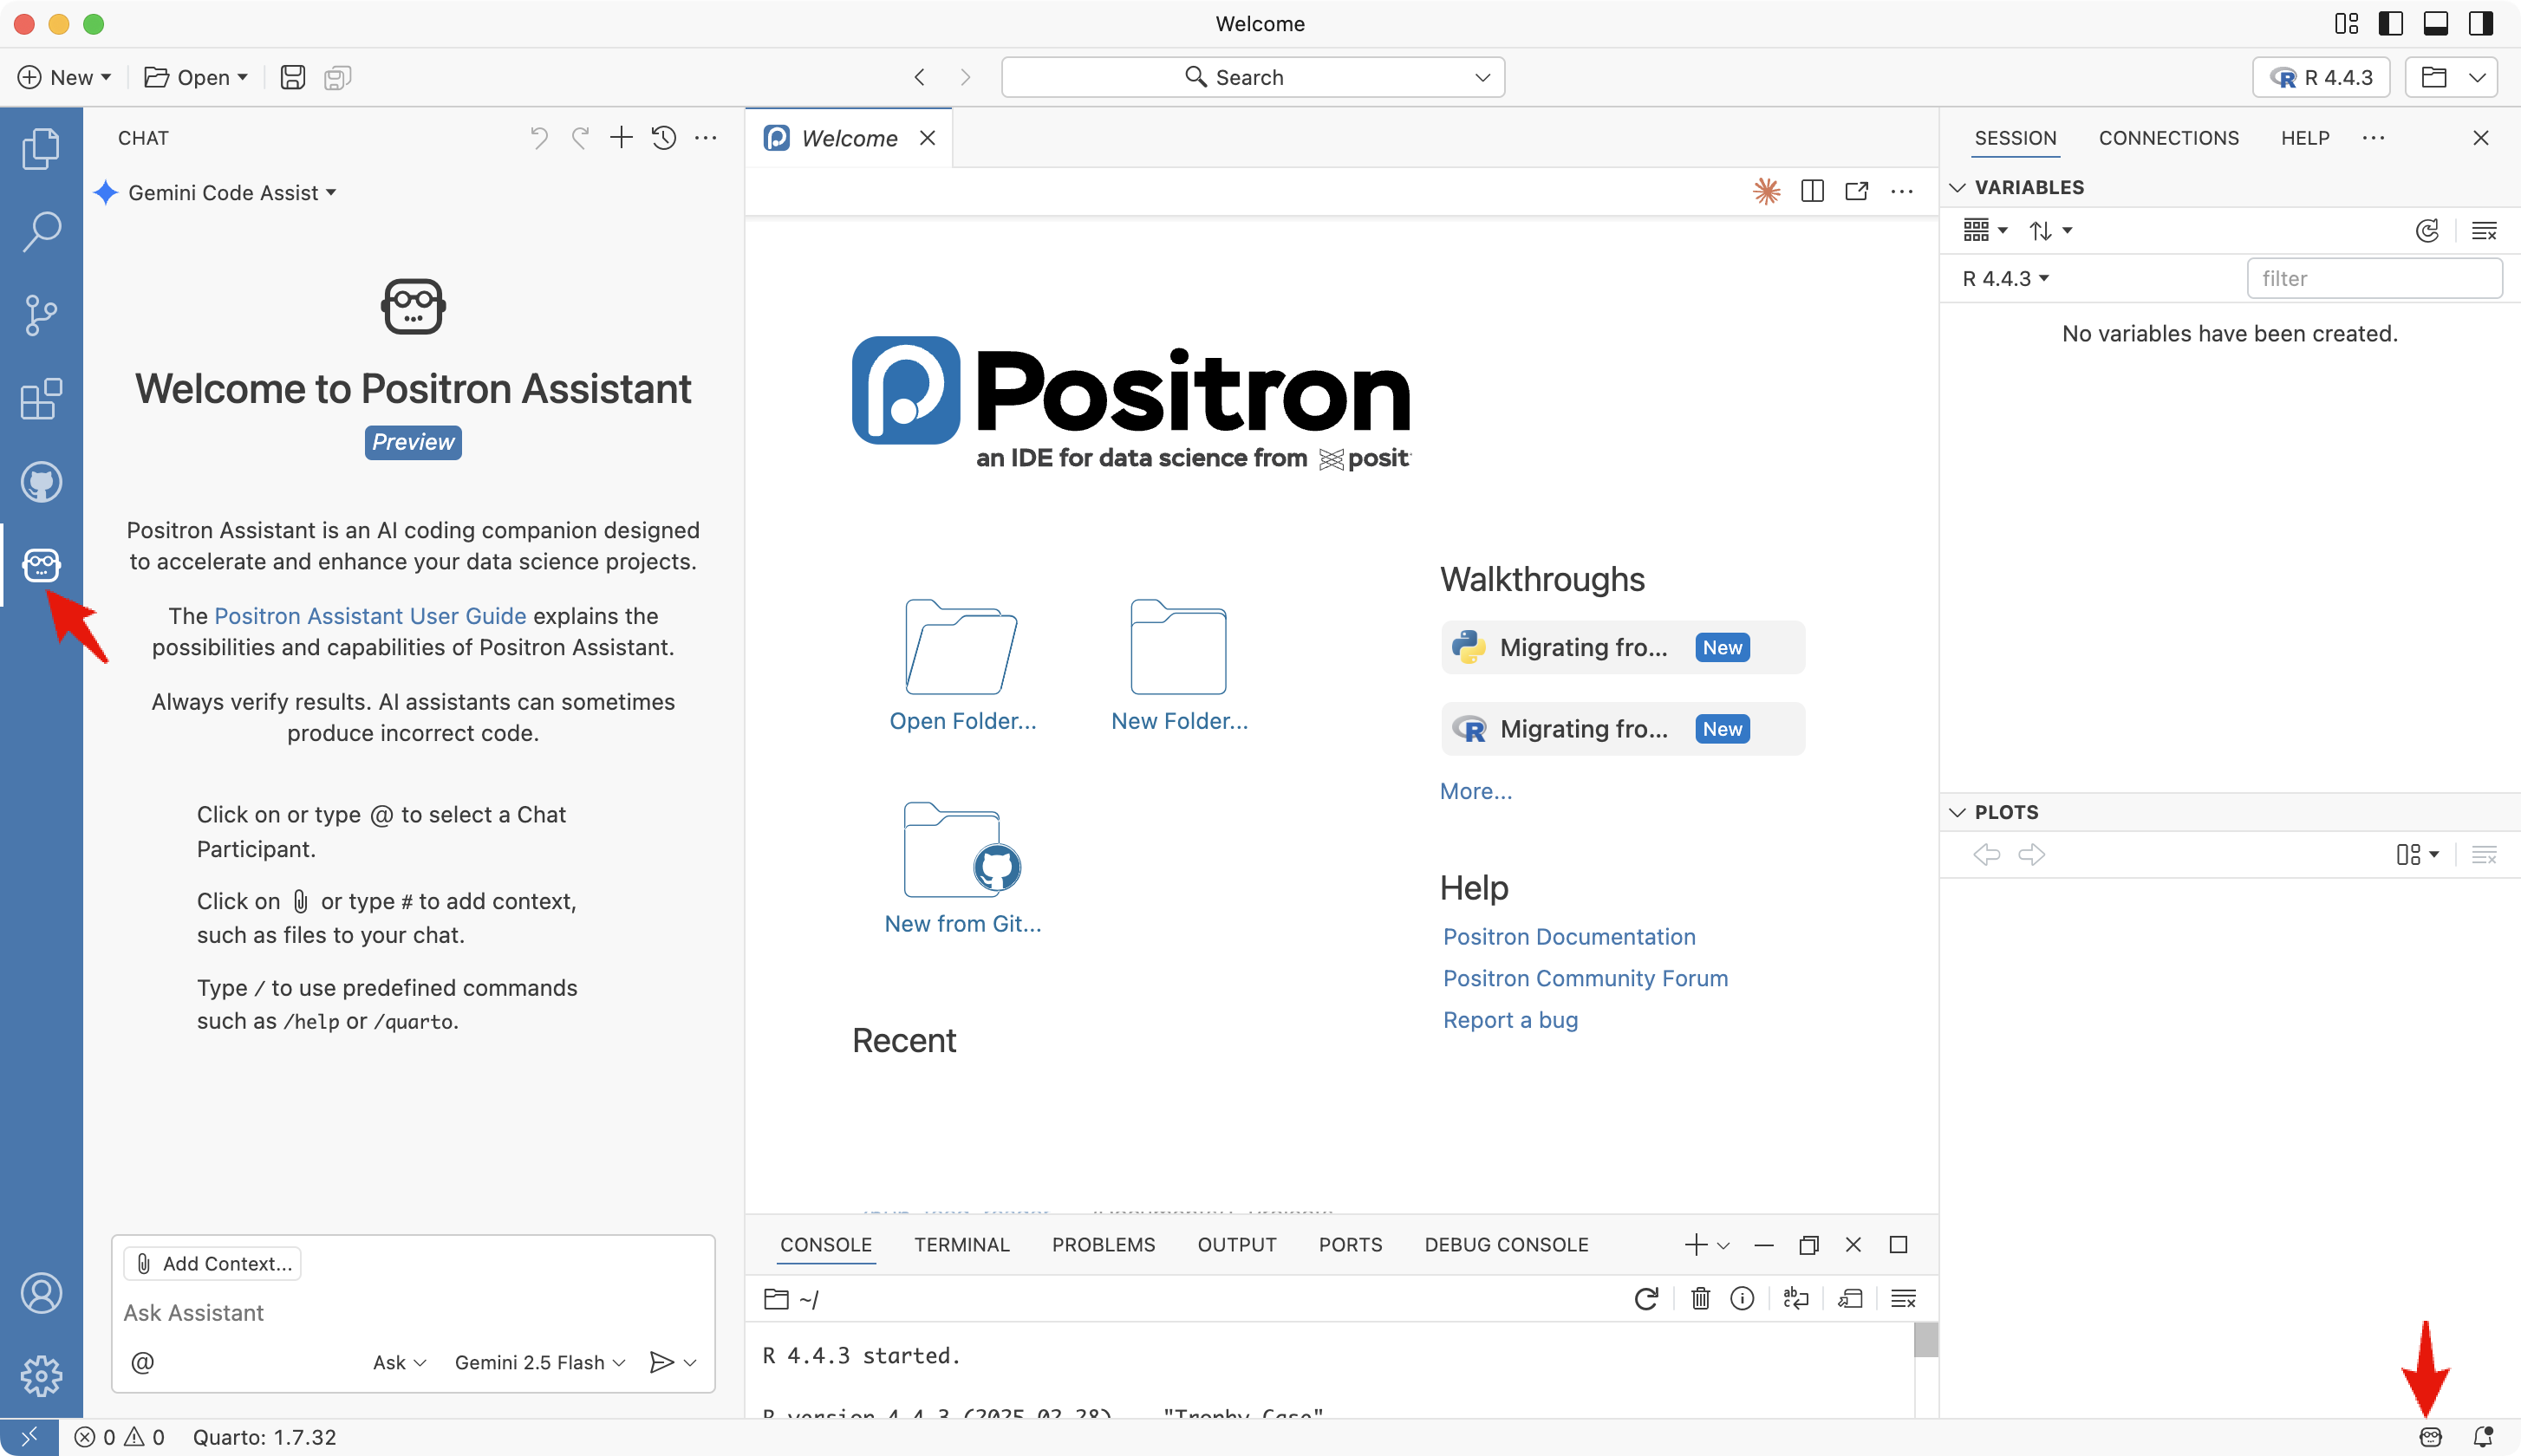Open the Open dropdown menu

click(x=196, y=77)
